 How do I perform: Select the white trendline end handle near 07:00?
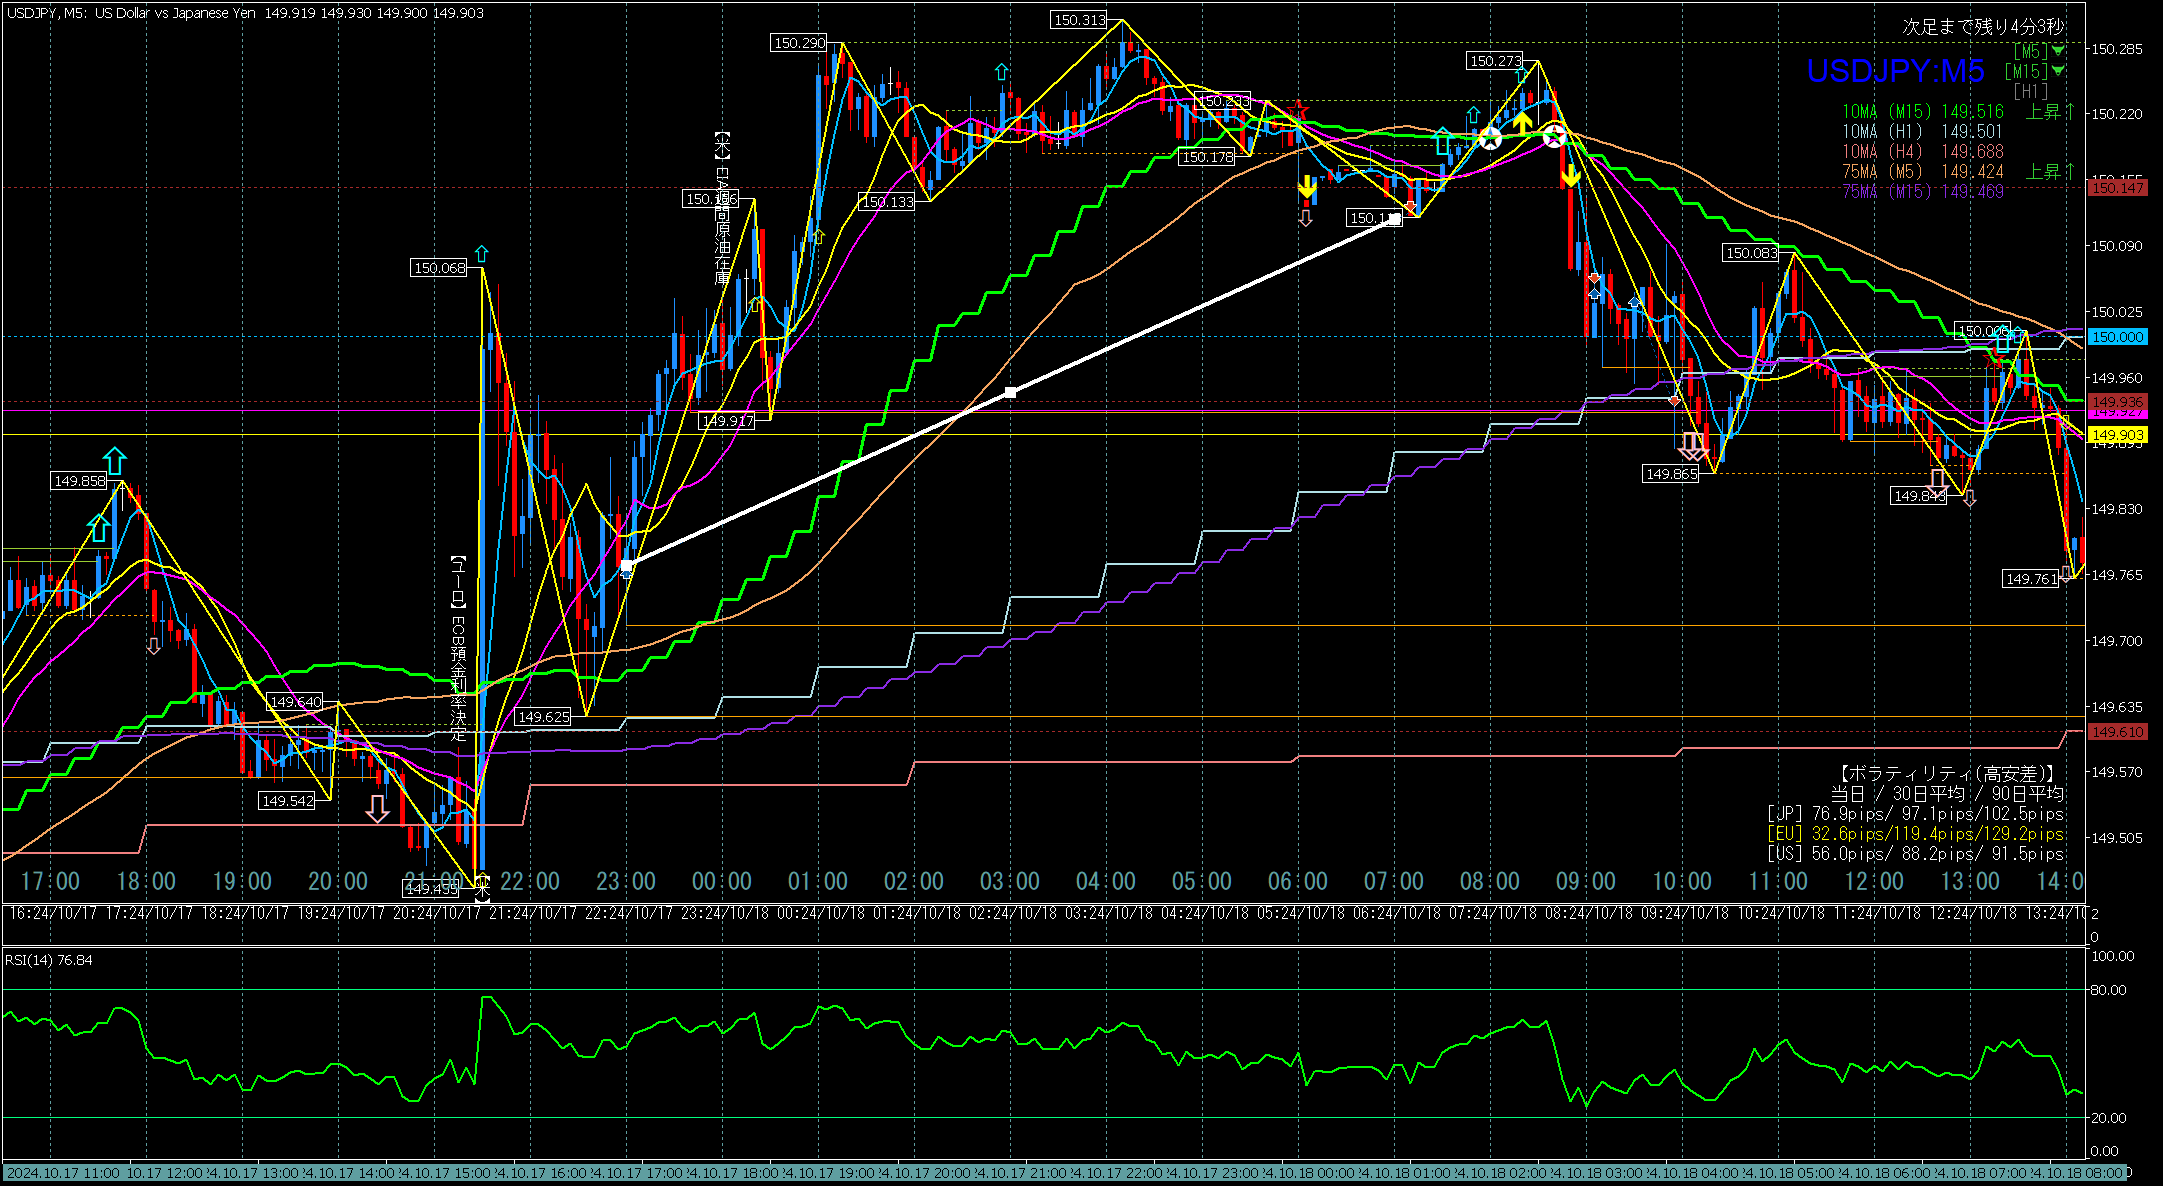tap(1395, 218)
